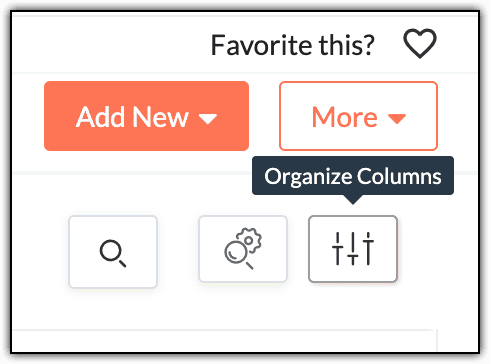Select the column sliders settings button

(x=353, y=249)
